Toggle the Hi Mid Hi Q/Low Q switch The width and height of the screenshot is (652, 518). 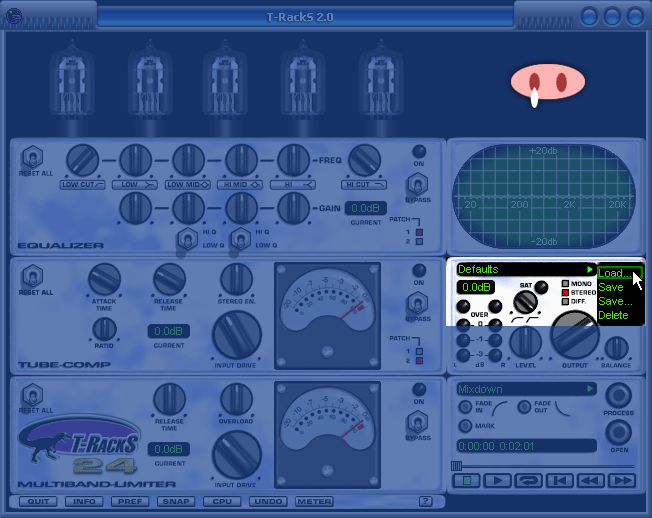(x=240, y=239)
